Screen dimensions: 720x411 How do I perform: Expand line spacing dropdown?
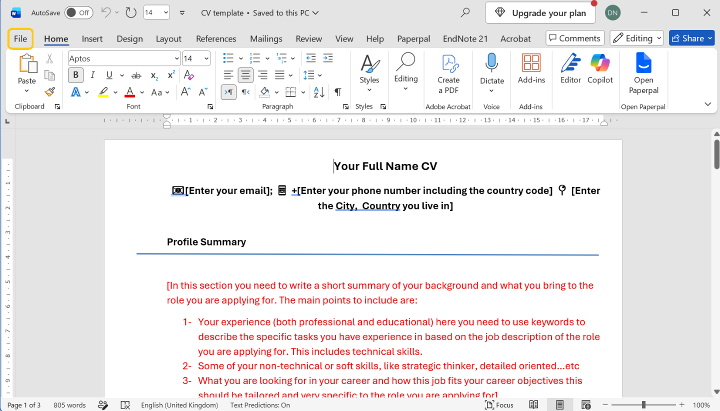coord(320,75)
